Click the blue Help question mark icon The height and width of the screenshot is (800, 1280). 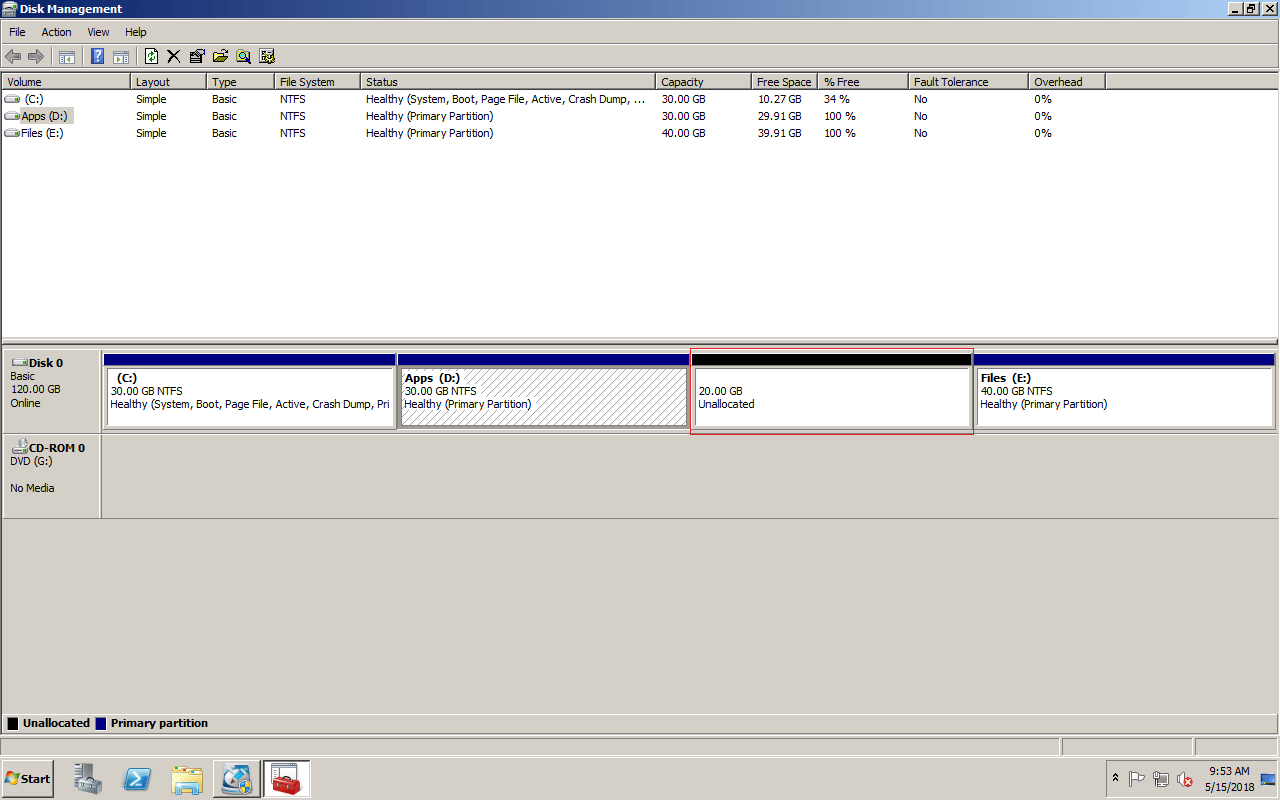[x=98, y=56]
